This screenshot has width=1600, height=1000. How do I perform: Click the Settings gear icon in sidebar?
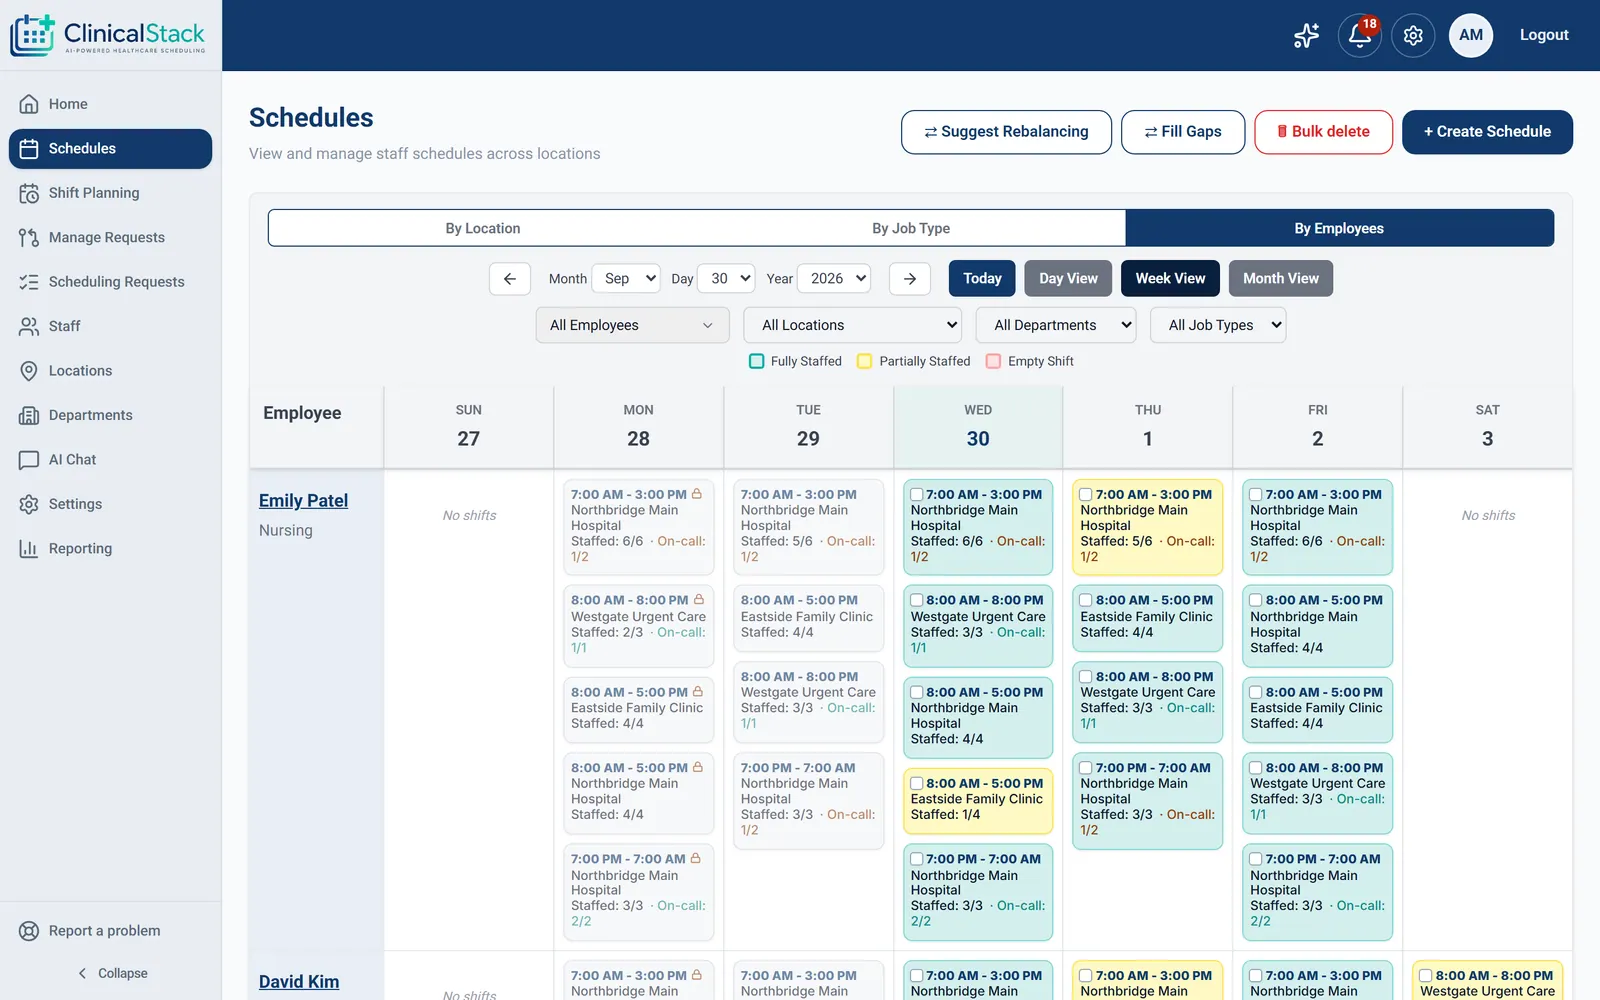29,504
